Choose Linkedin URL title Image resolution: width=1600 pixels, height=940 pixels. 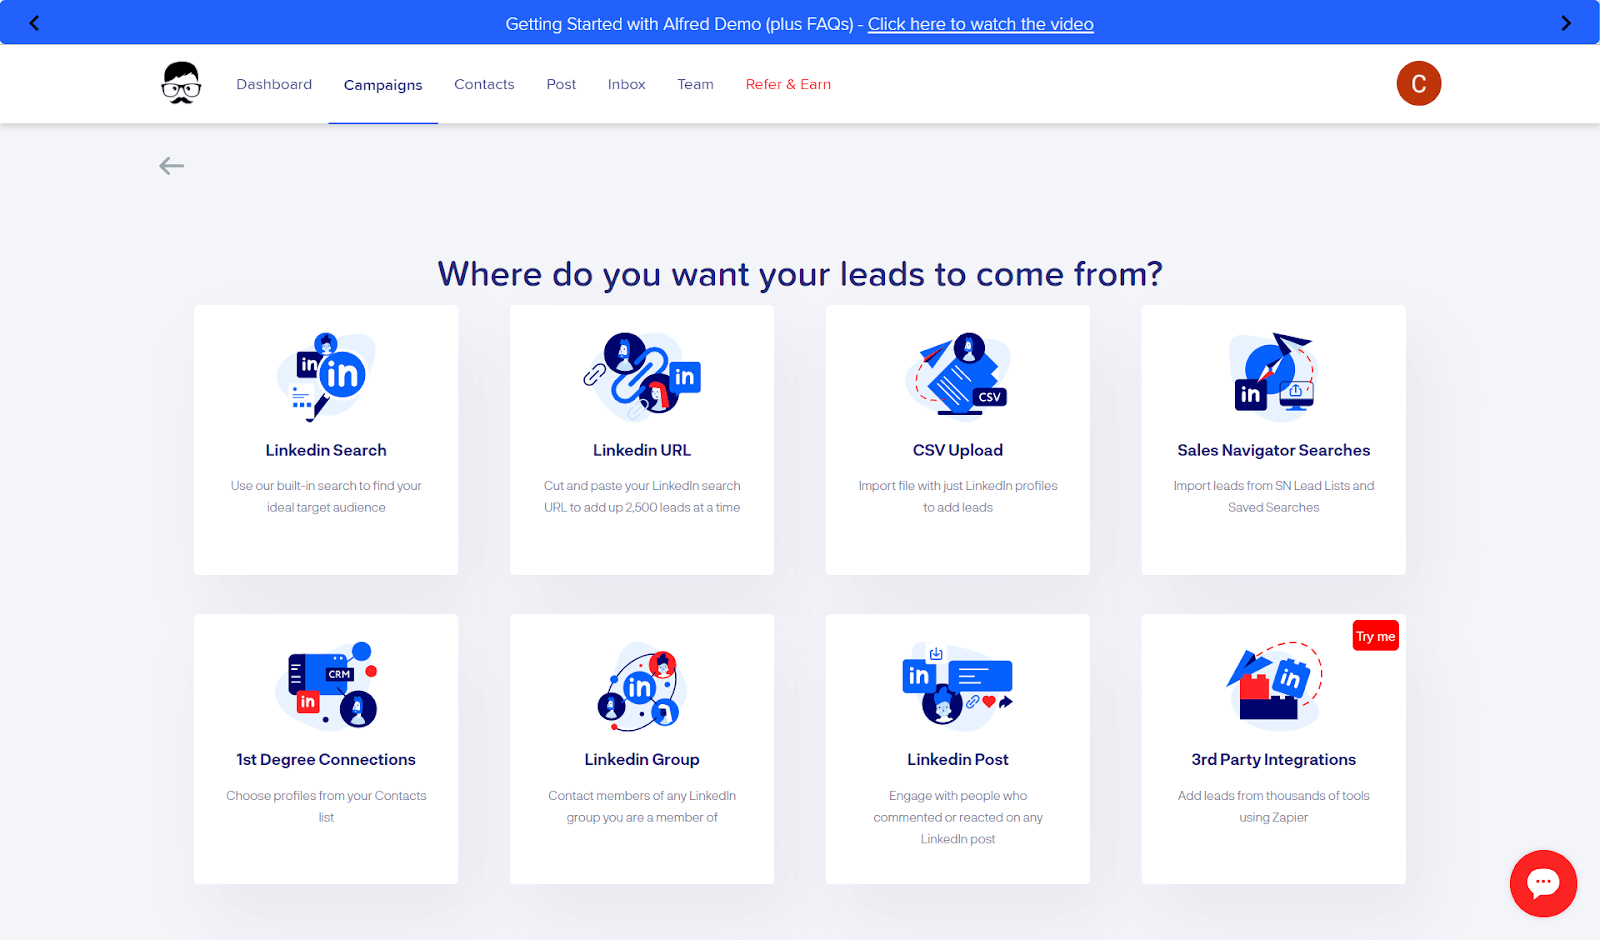coord(642,450)
